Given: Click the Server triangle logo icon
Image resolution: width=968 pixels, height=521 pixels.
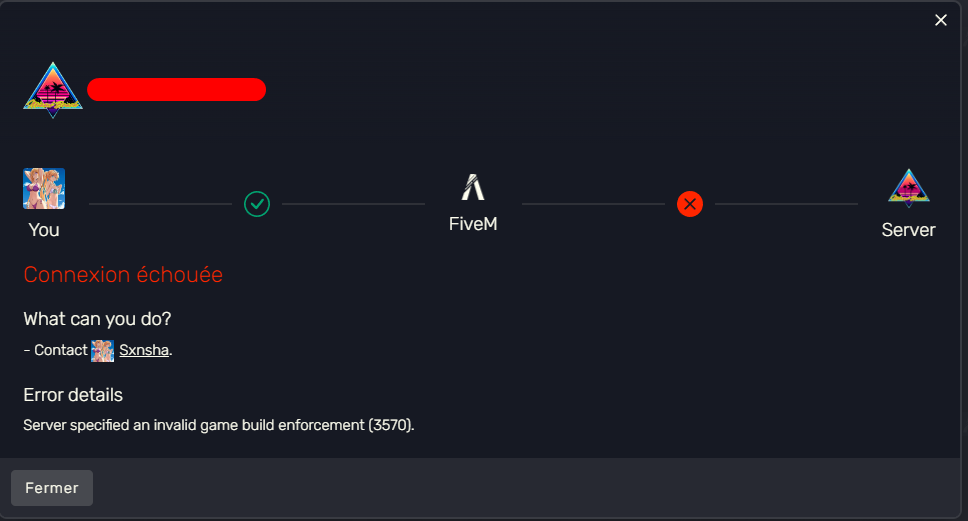Looking at the screenshot, I should tap(909, 188).
